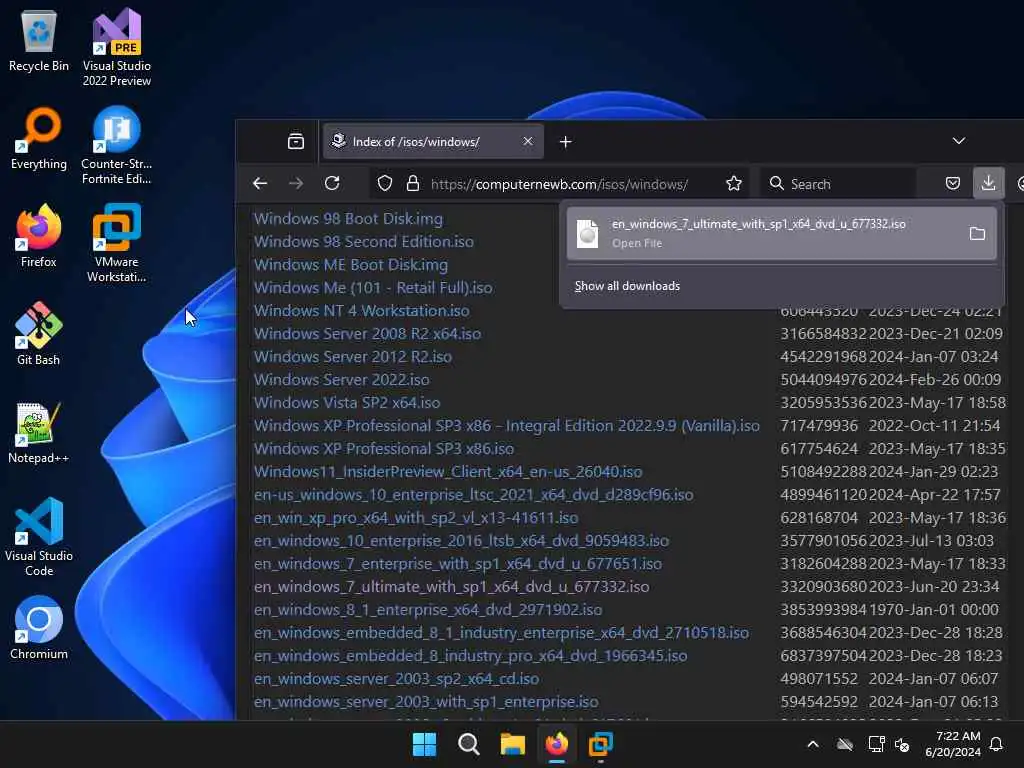The width and height of the screenshot is (1024, 768).
Task: Open Windows Server 2012 R2.iso link
Action: (x=353, y=357)
